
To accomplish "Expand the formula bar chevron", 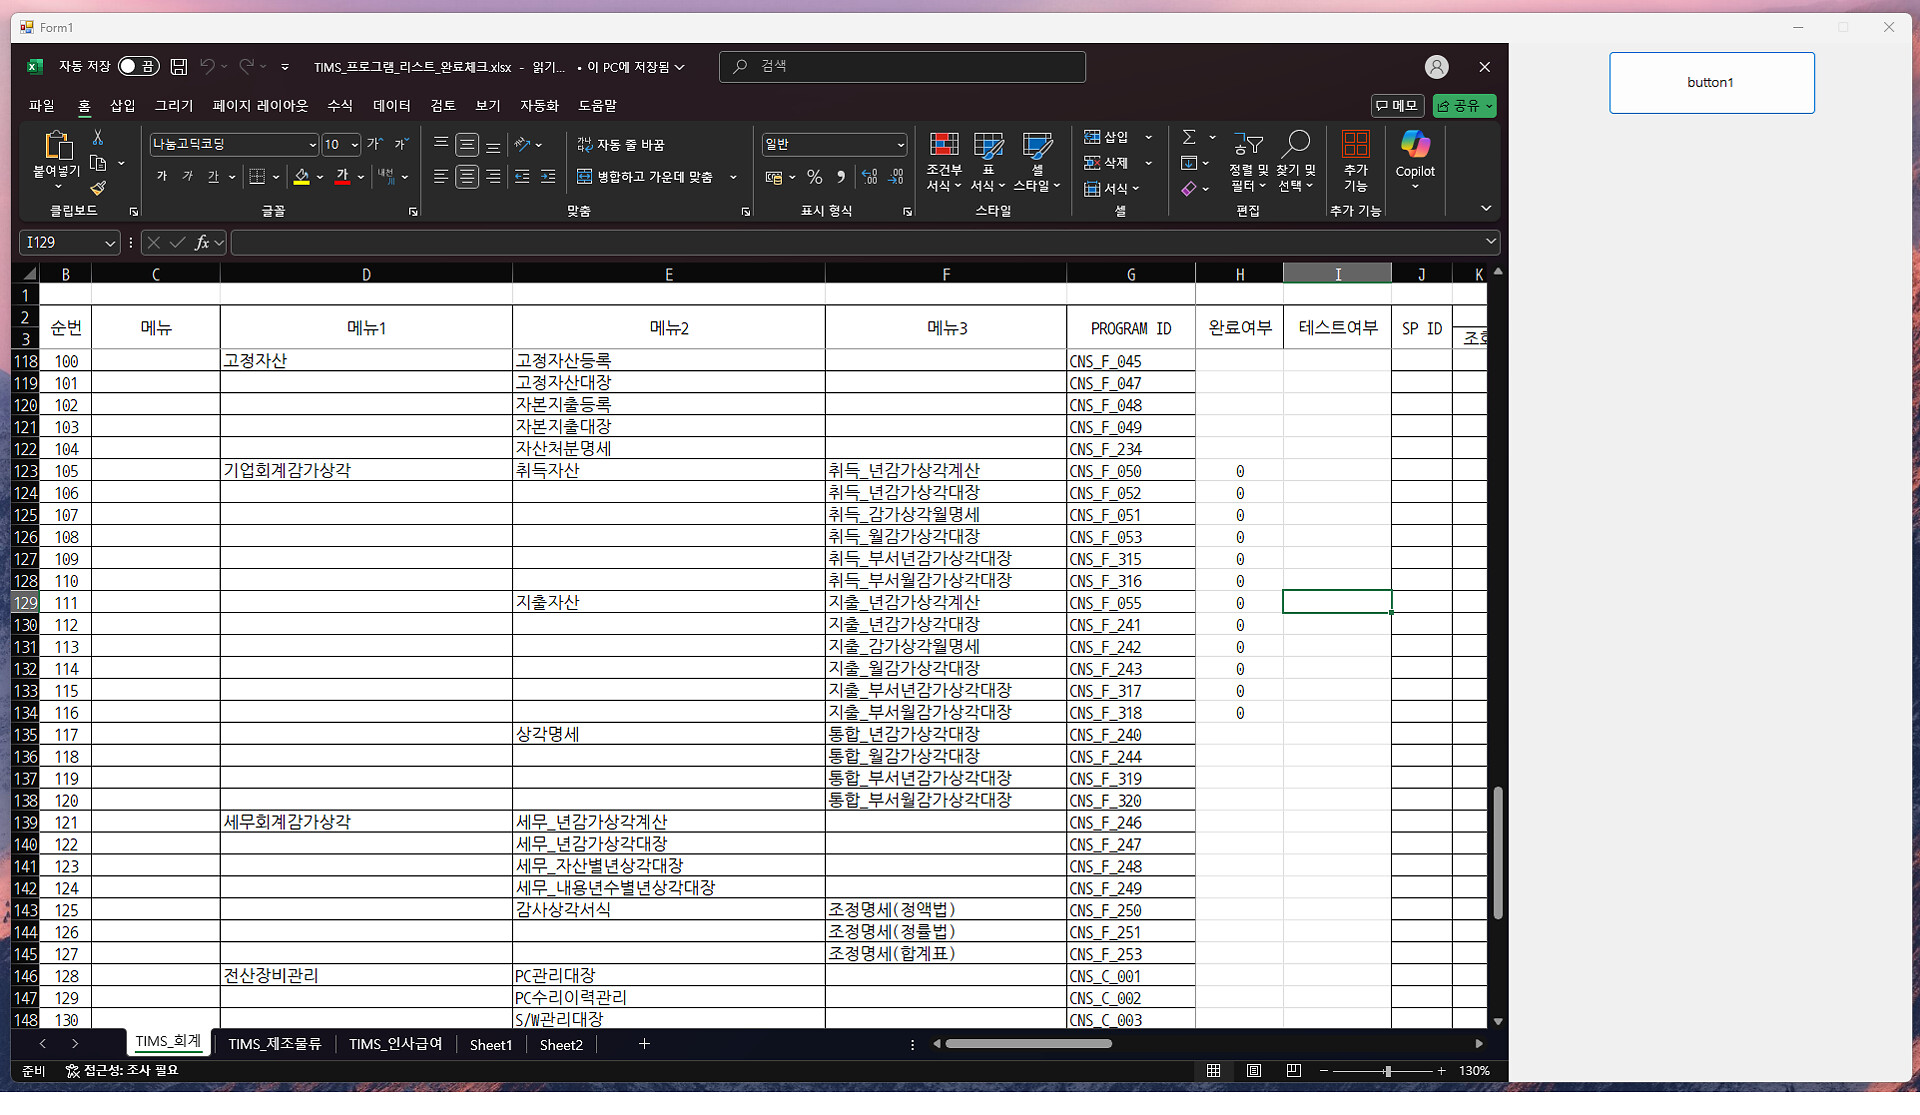I will (x=1490, y=242).
